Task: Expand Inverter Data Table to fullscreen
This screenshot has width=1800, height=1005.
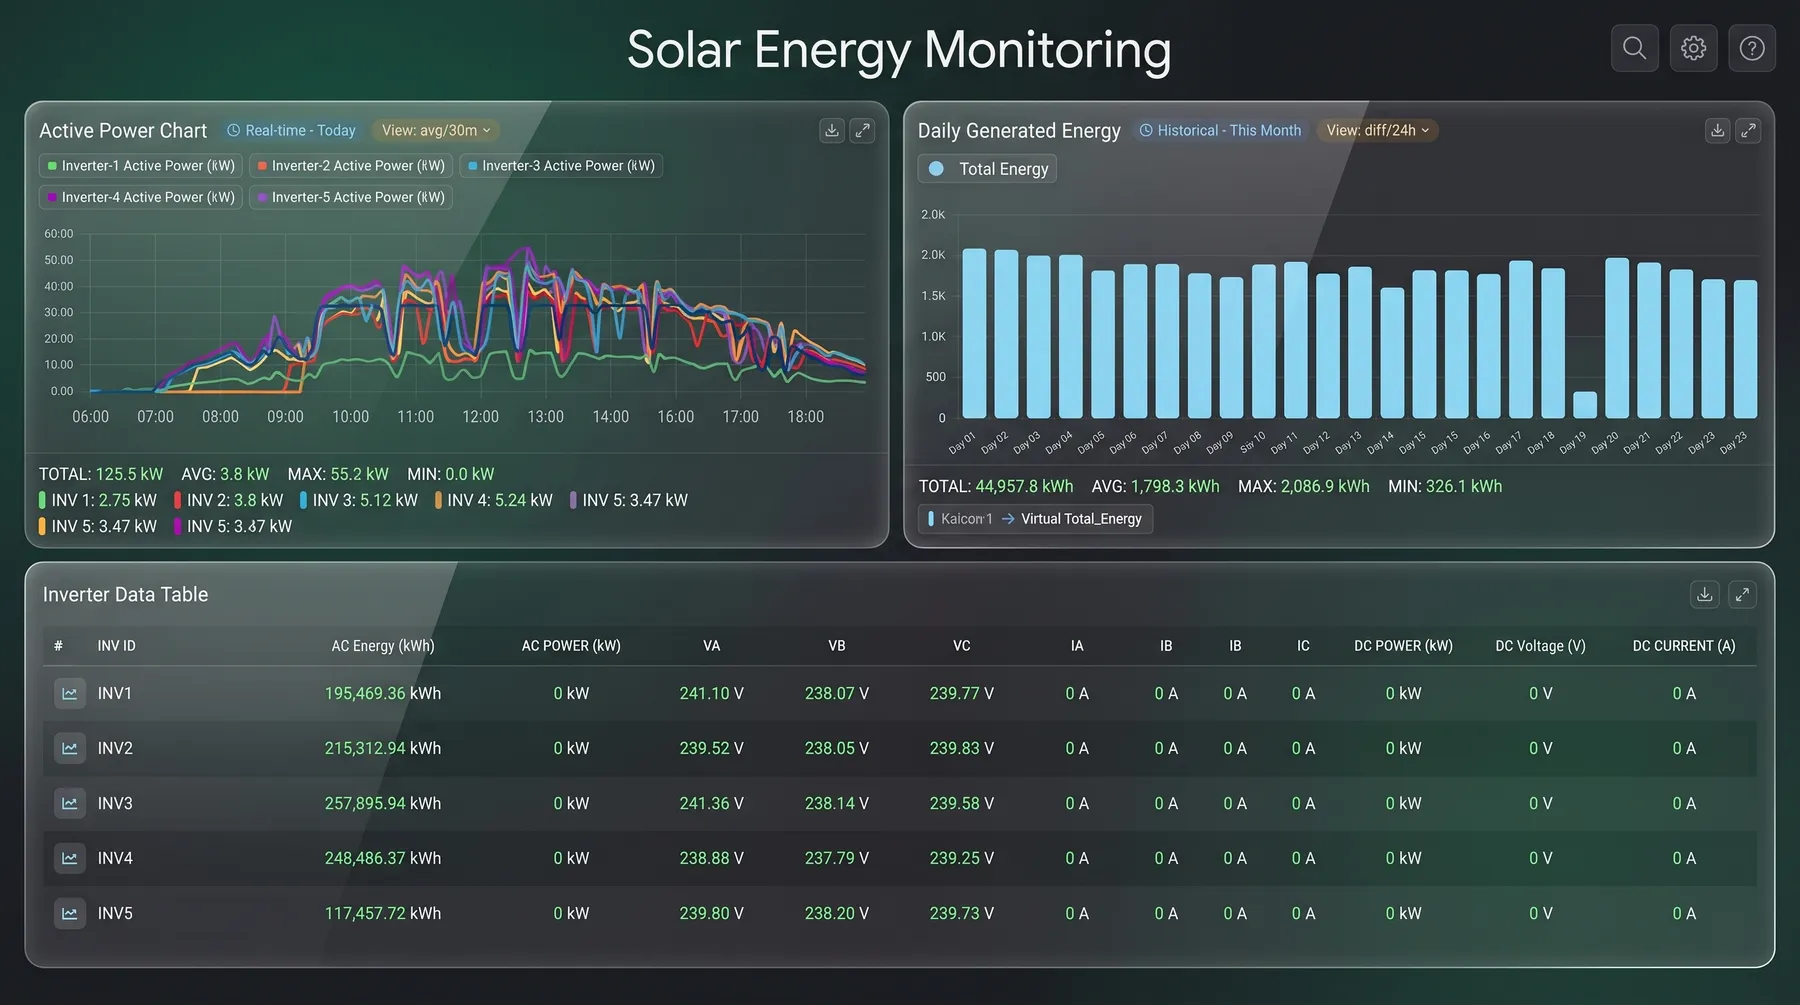Action: pos(1742,595)
